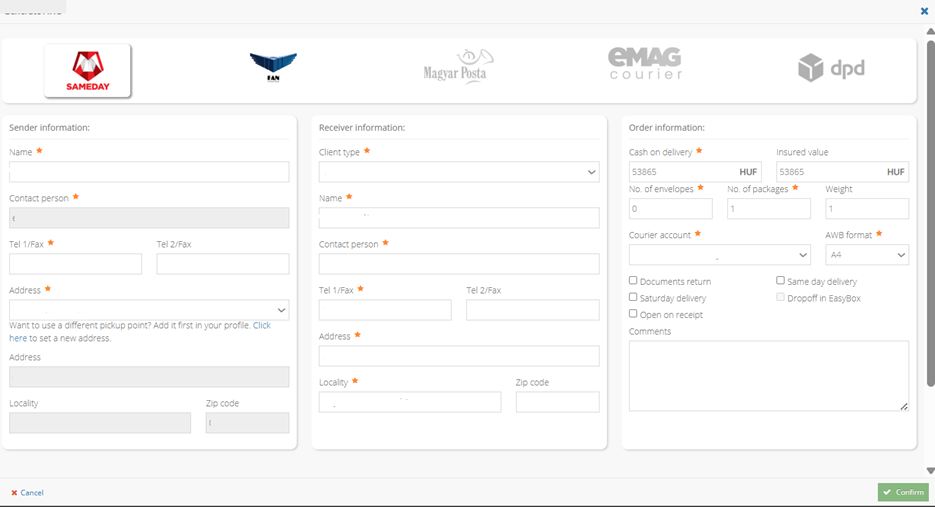Expand the AWB format dropdown
Image resolution: width=935 pixels, height=507 pixels.
click(x=866, y=255)
